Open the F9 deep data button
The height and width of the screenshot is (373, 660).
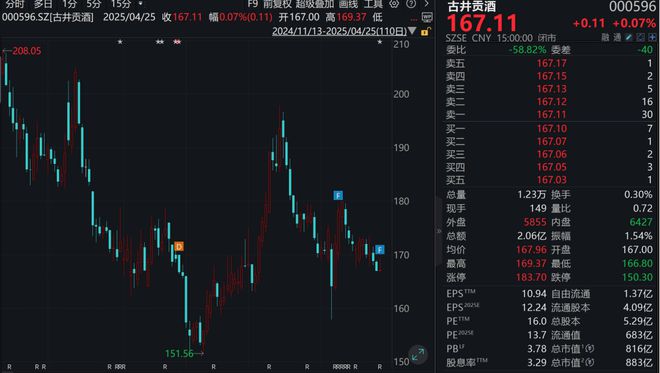253,4
